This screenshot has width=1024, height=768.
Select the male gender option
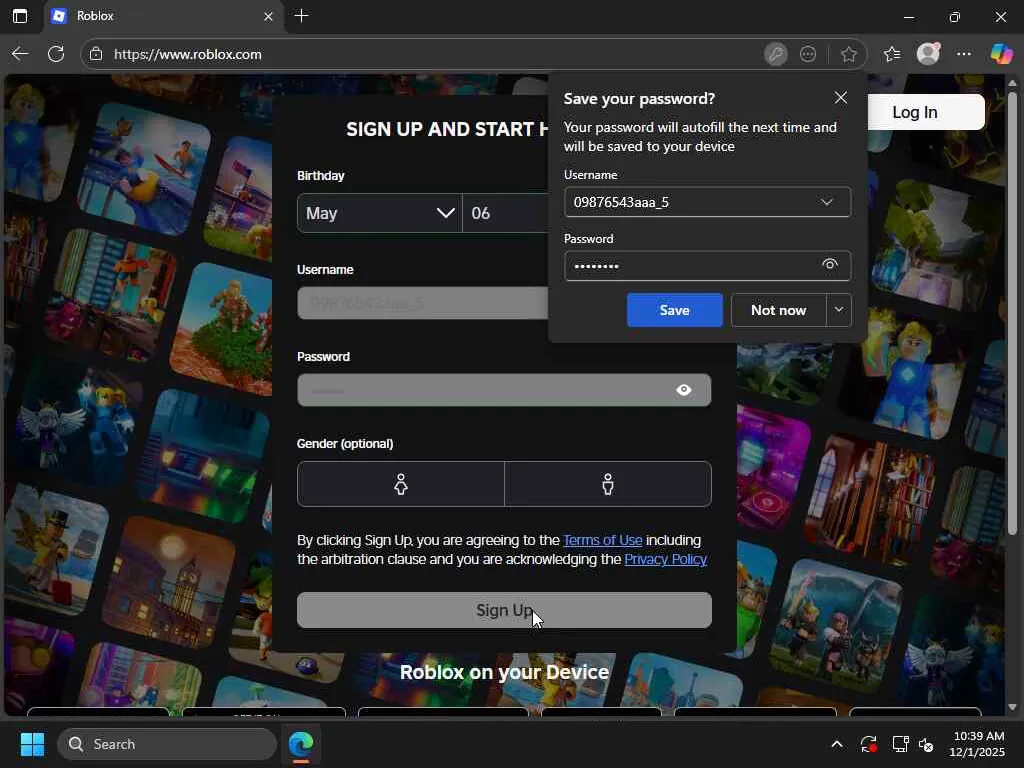(x=608, y=484)
